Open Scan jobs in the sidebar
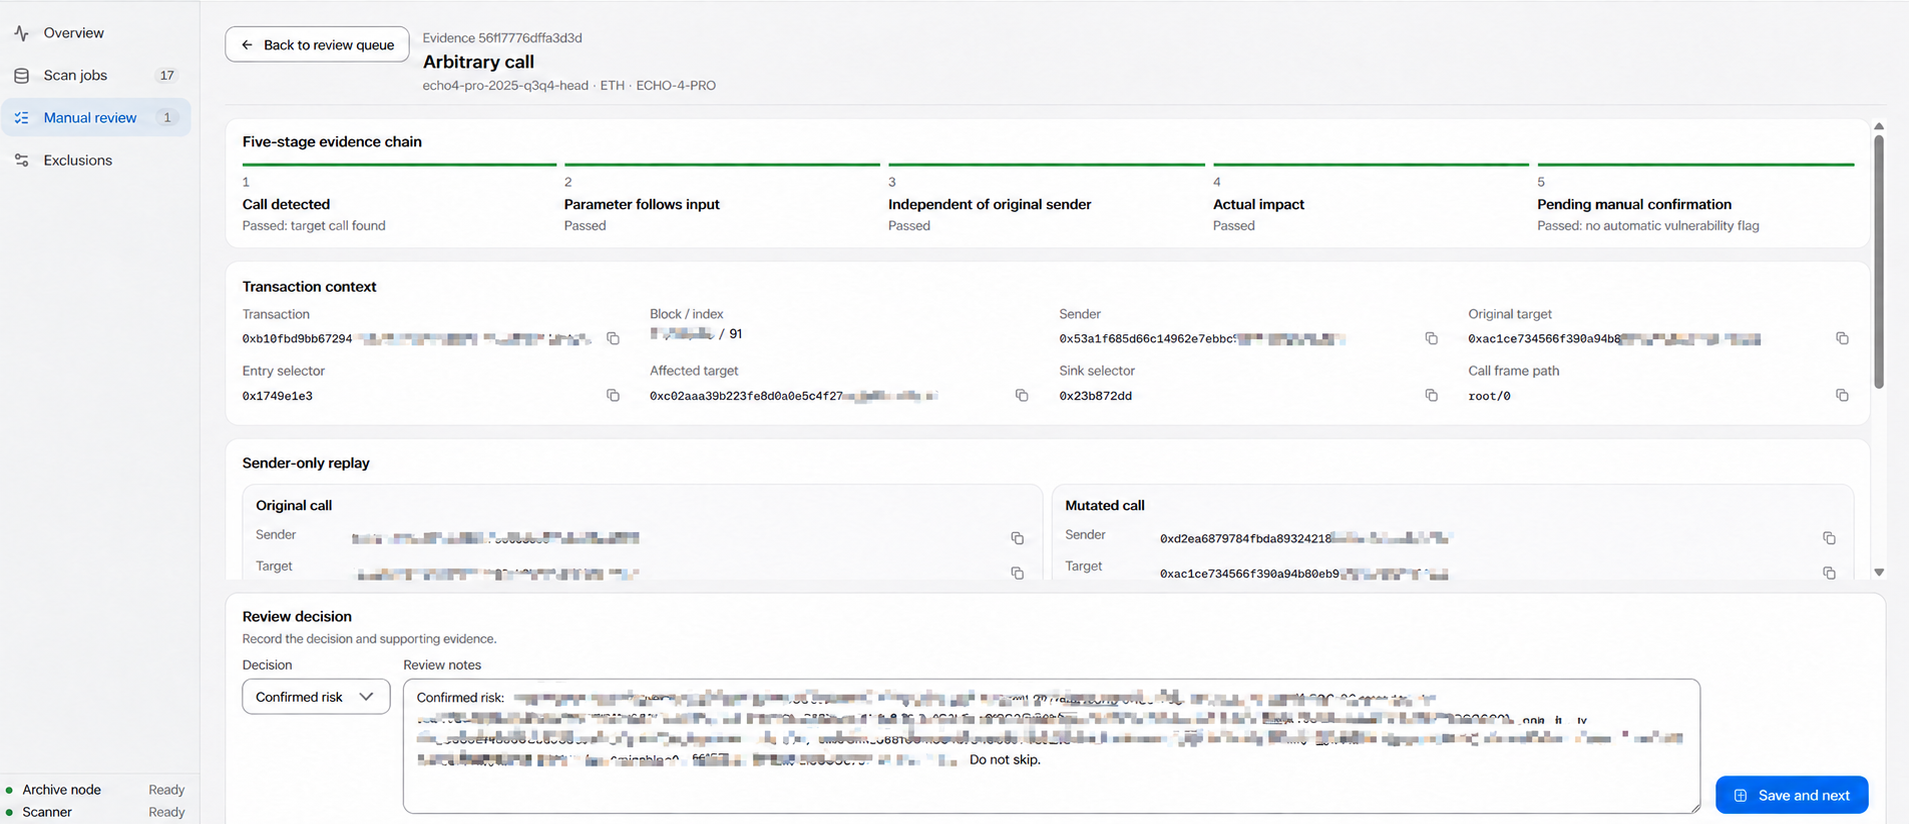The height and width of the screenshot is (824, 1909). [96, 75]
